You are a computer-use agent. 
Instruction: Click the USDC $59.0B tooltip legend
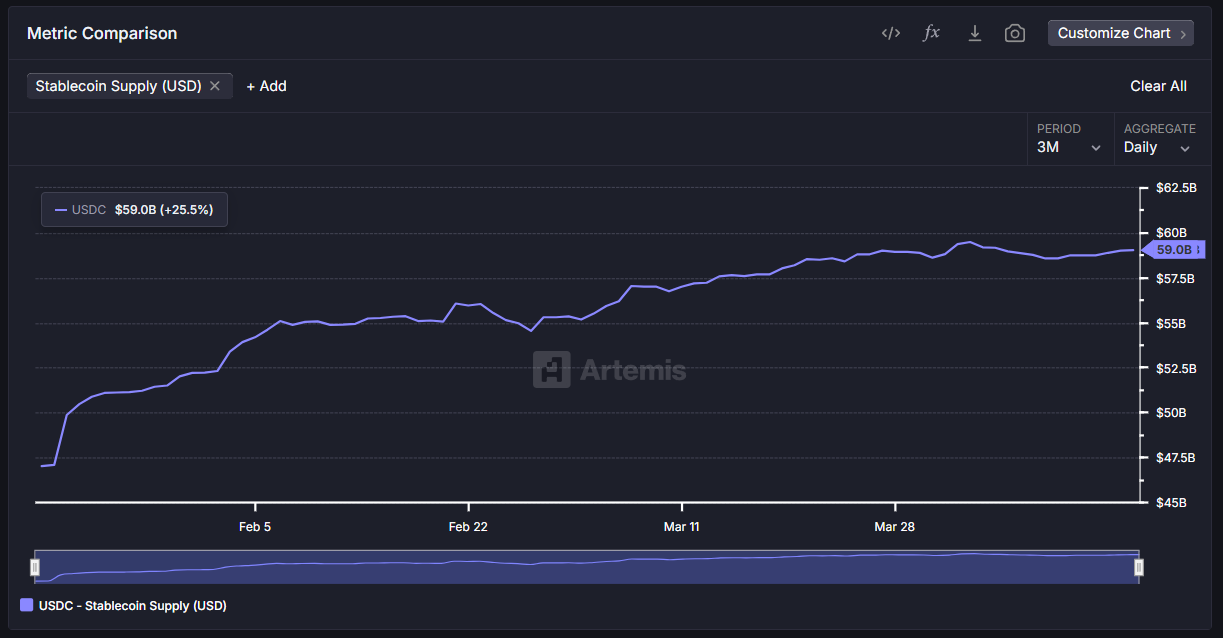pos(134,210)
